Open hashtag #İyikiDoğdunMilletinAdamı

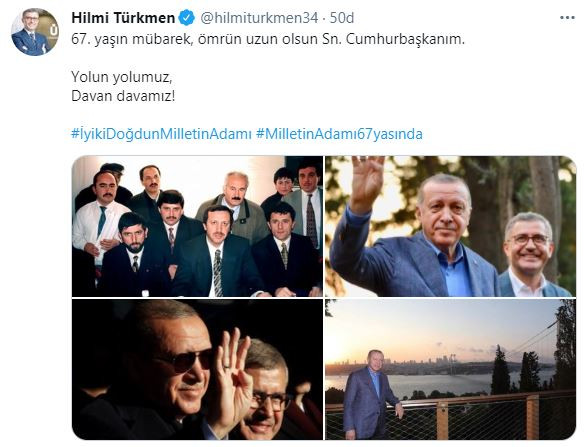(162, 134)
